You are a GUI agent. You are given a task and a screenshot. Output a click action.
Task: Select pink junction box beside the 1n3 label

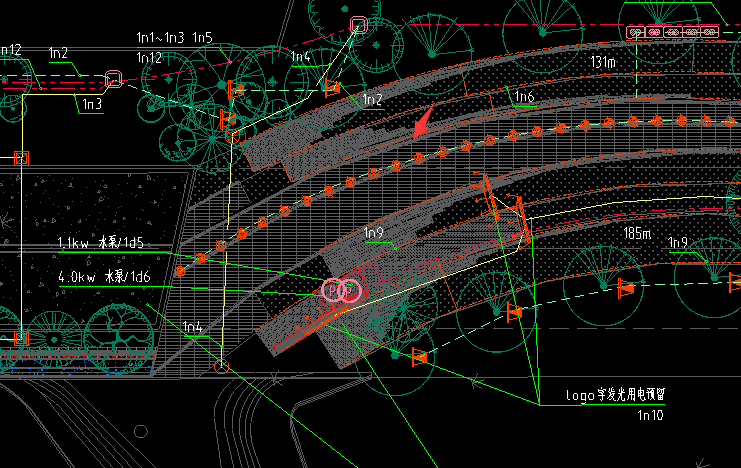point(113,79)
